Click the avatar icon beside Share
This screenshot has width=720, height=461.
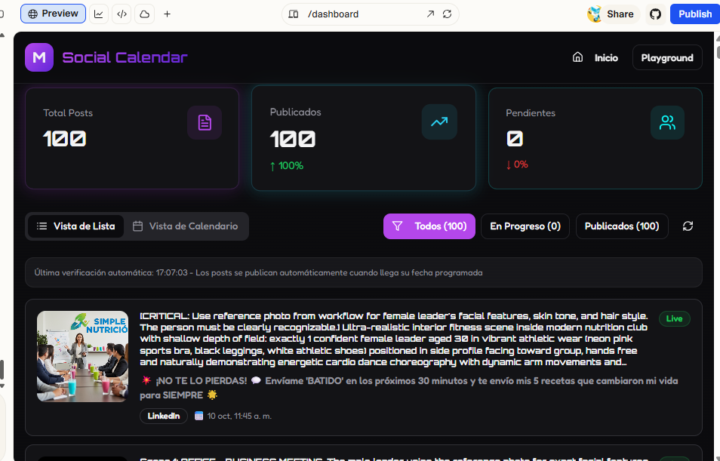[x=594, y=14]
